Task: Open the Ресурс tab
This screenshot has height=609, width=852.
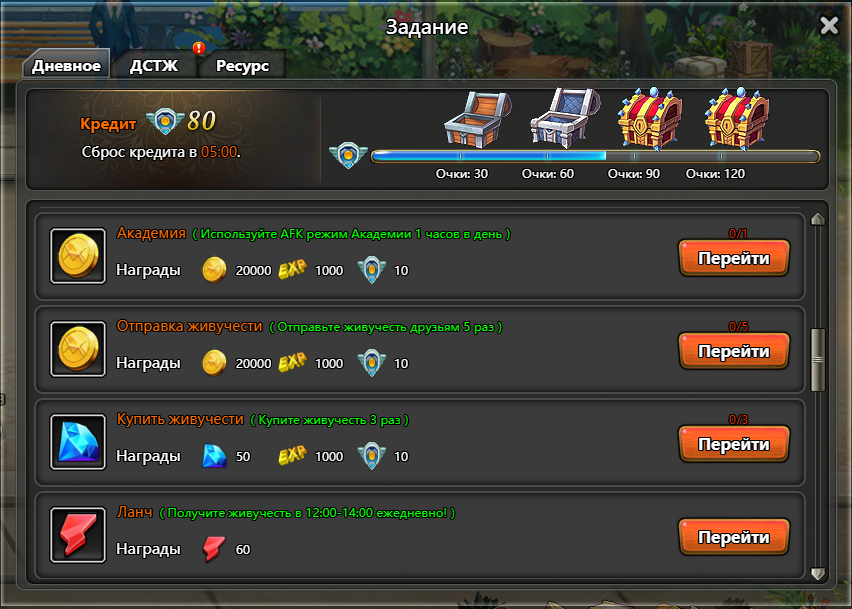Action: 242,66
